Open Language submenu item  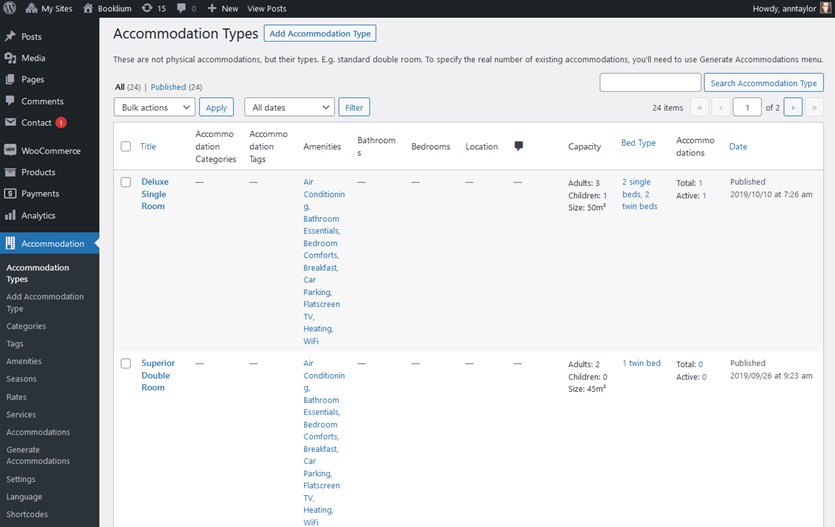click(24, 497)
